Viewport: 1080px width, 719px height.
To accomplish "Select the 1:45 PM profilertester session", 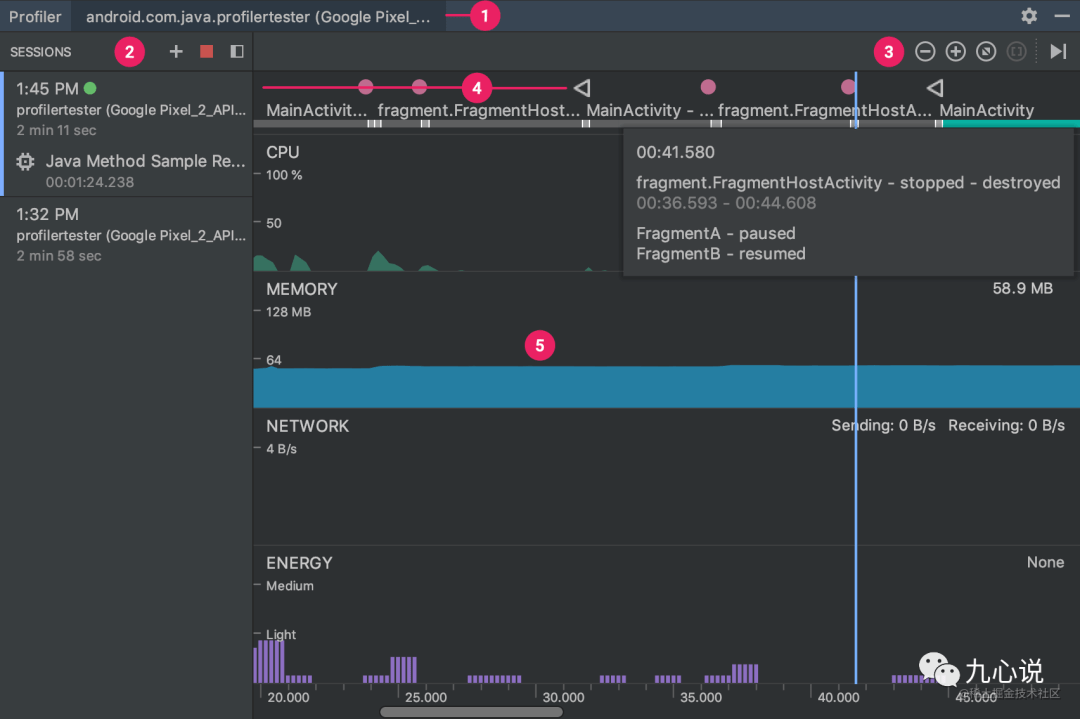I will click(128, 109).
